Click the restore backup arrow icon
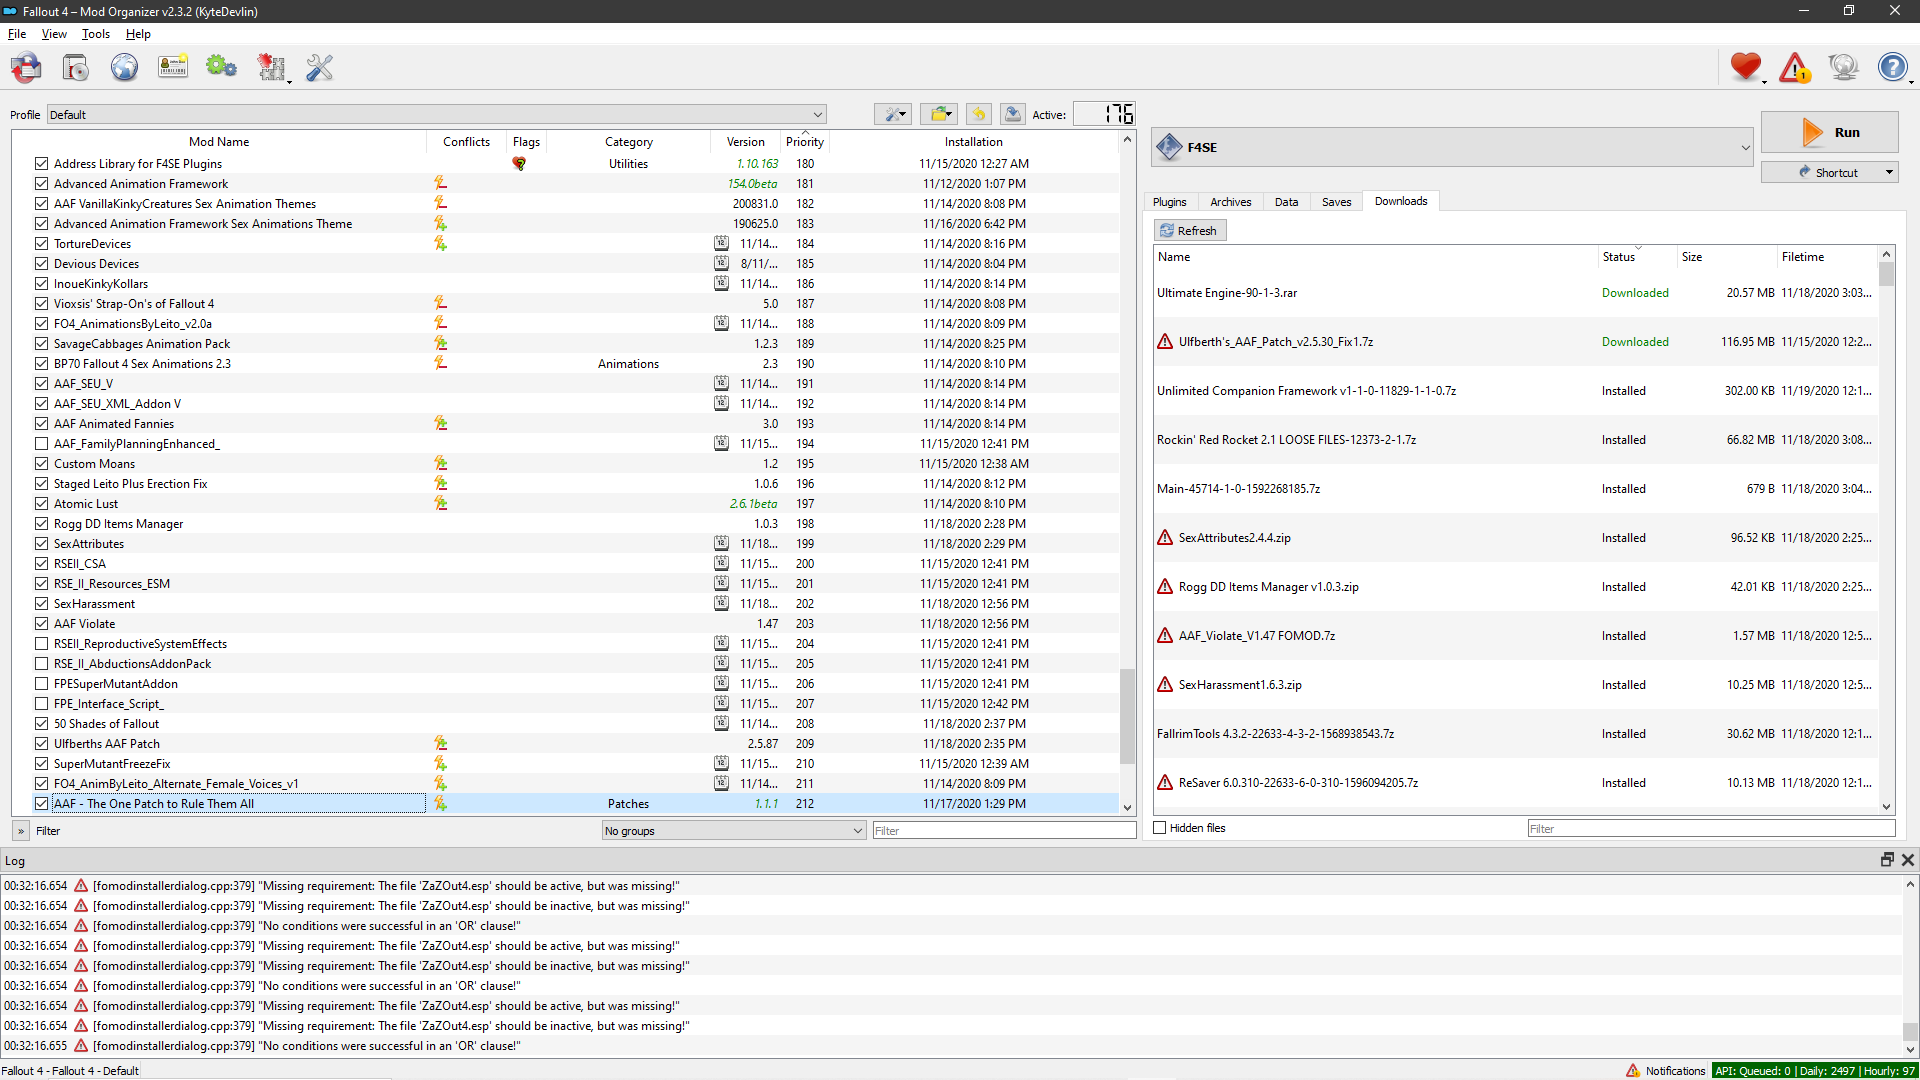This screenshot has height=1080, width=1920. coord(979,114)
